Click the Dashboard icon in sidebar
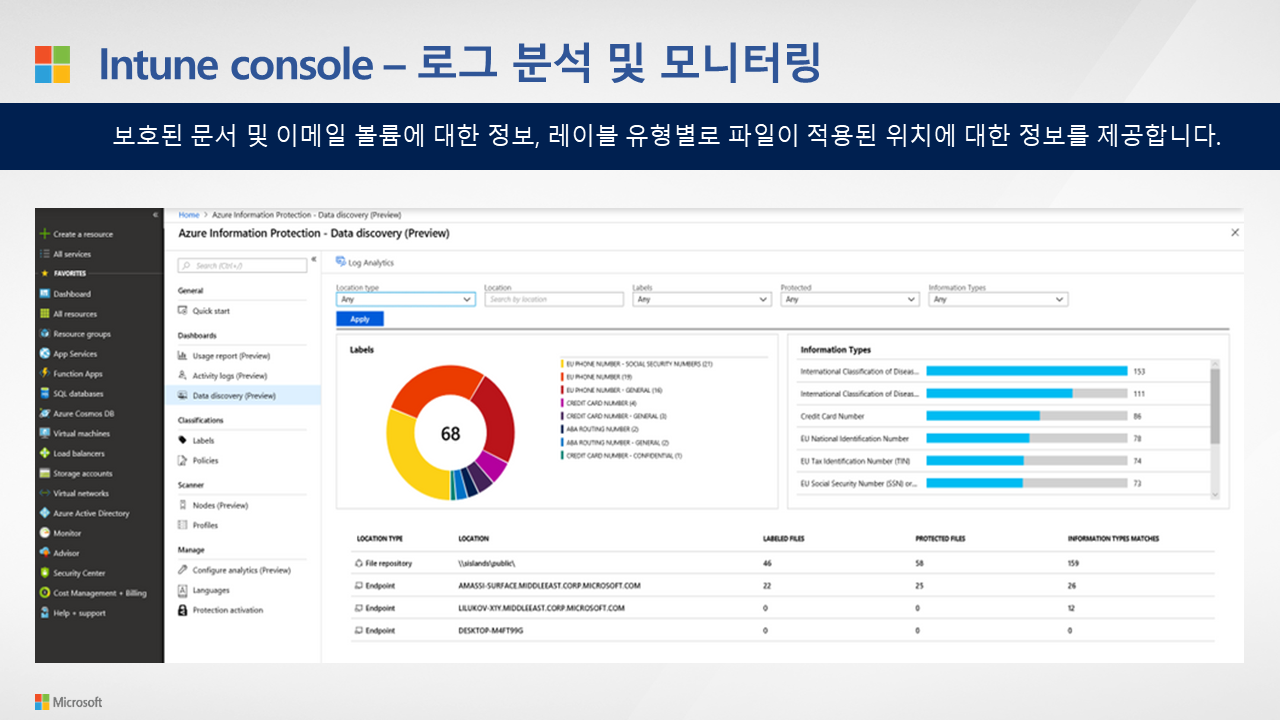Image resolution: width=1280 pixels, height=720 pixels. coord(44,294)
